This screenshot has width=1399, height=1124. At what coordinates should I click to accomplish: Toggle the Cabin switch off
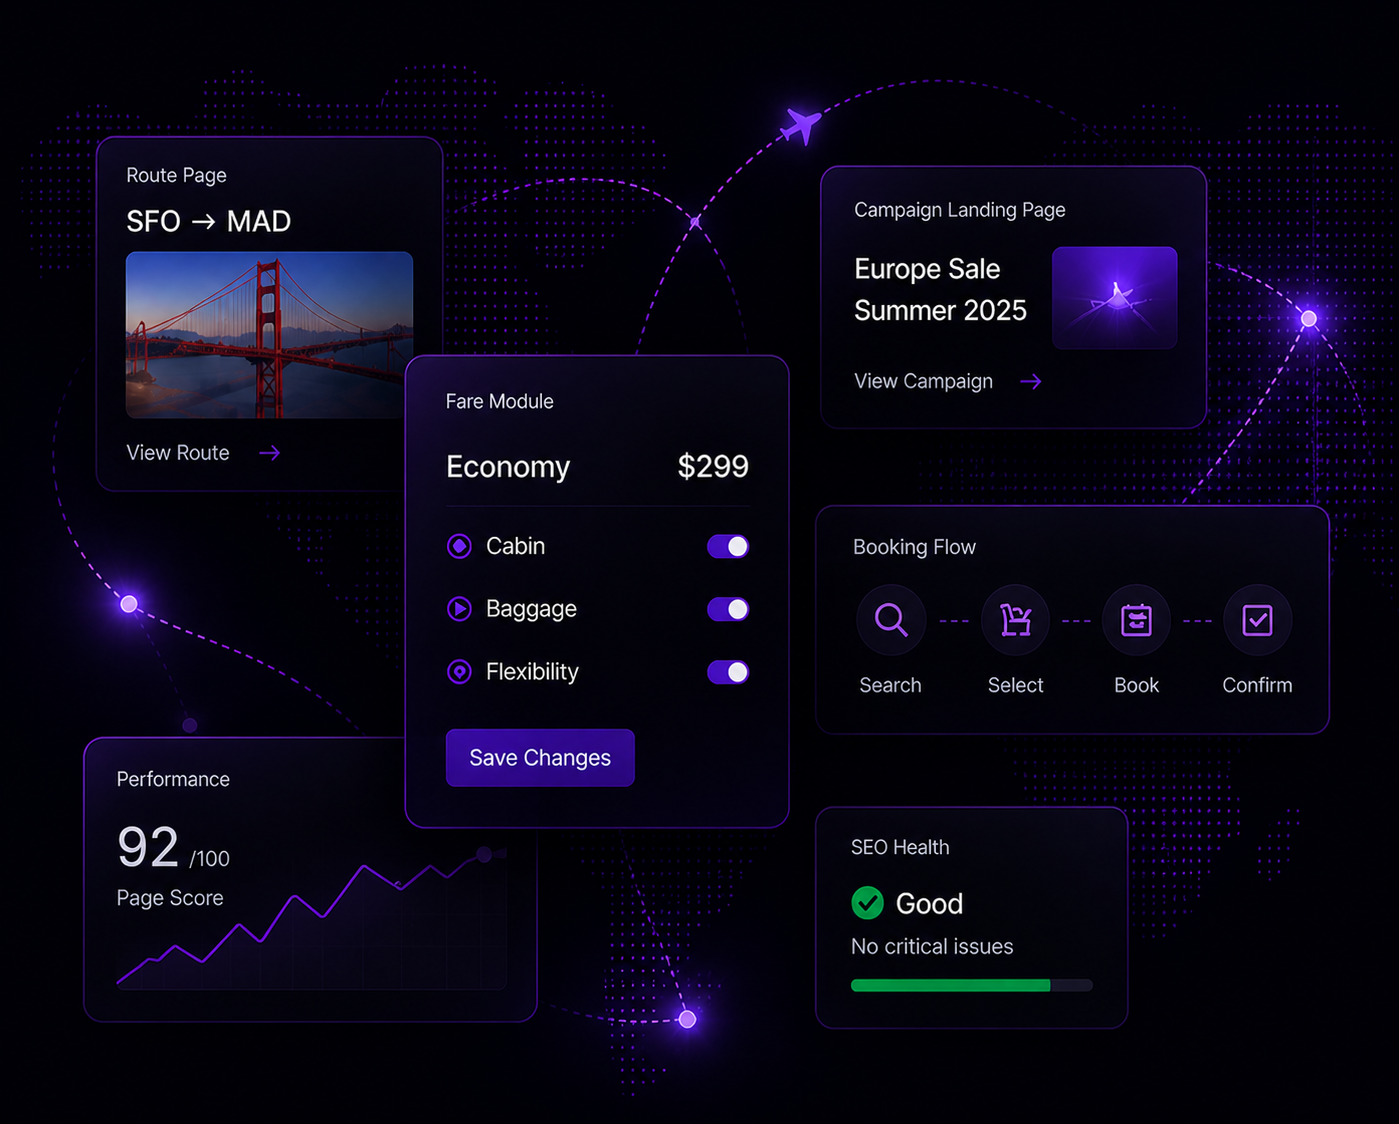click(728, 546)
